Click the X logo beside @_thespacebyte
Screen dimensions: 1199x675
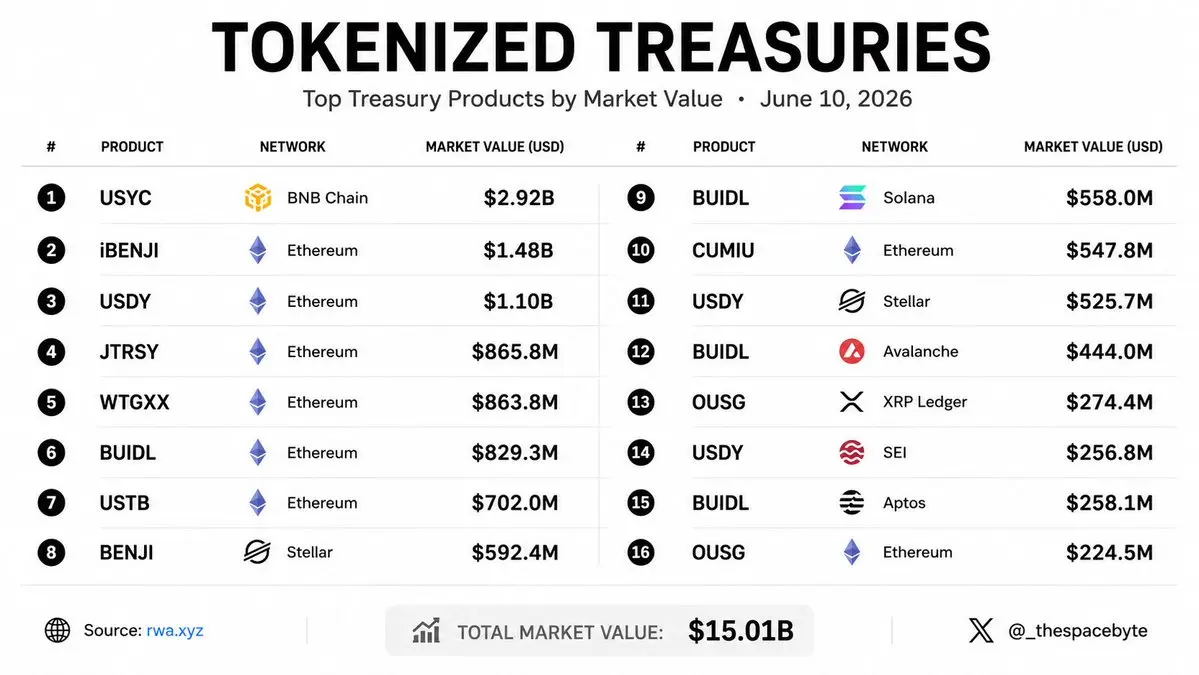pos(981,631)
